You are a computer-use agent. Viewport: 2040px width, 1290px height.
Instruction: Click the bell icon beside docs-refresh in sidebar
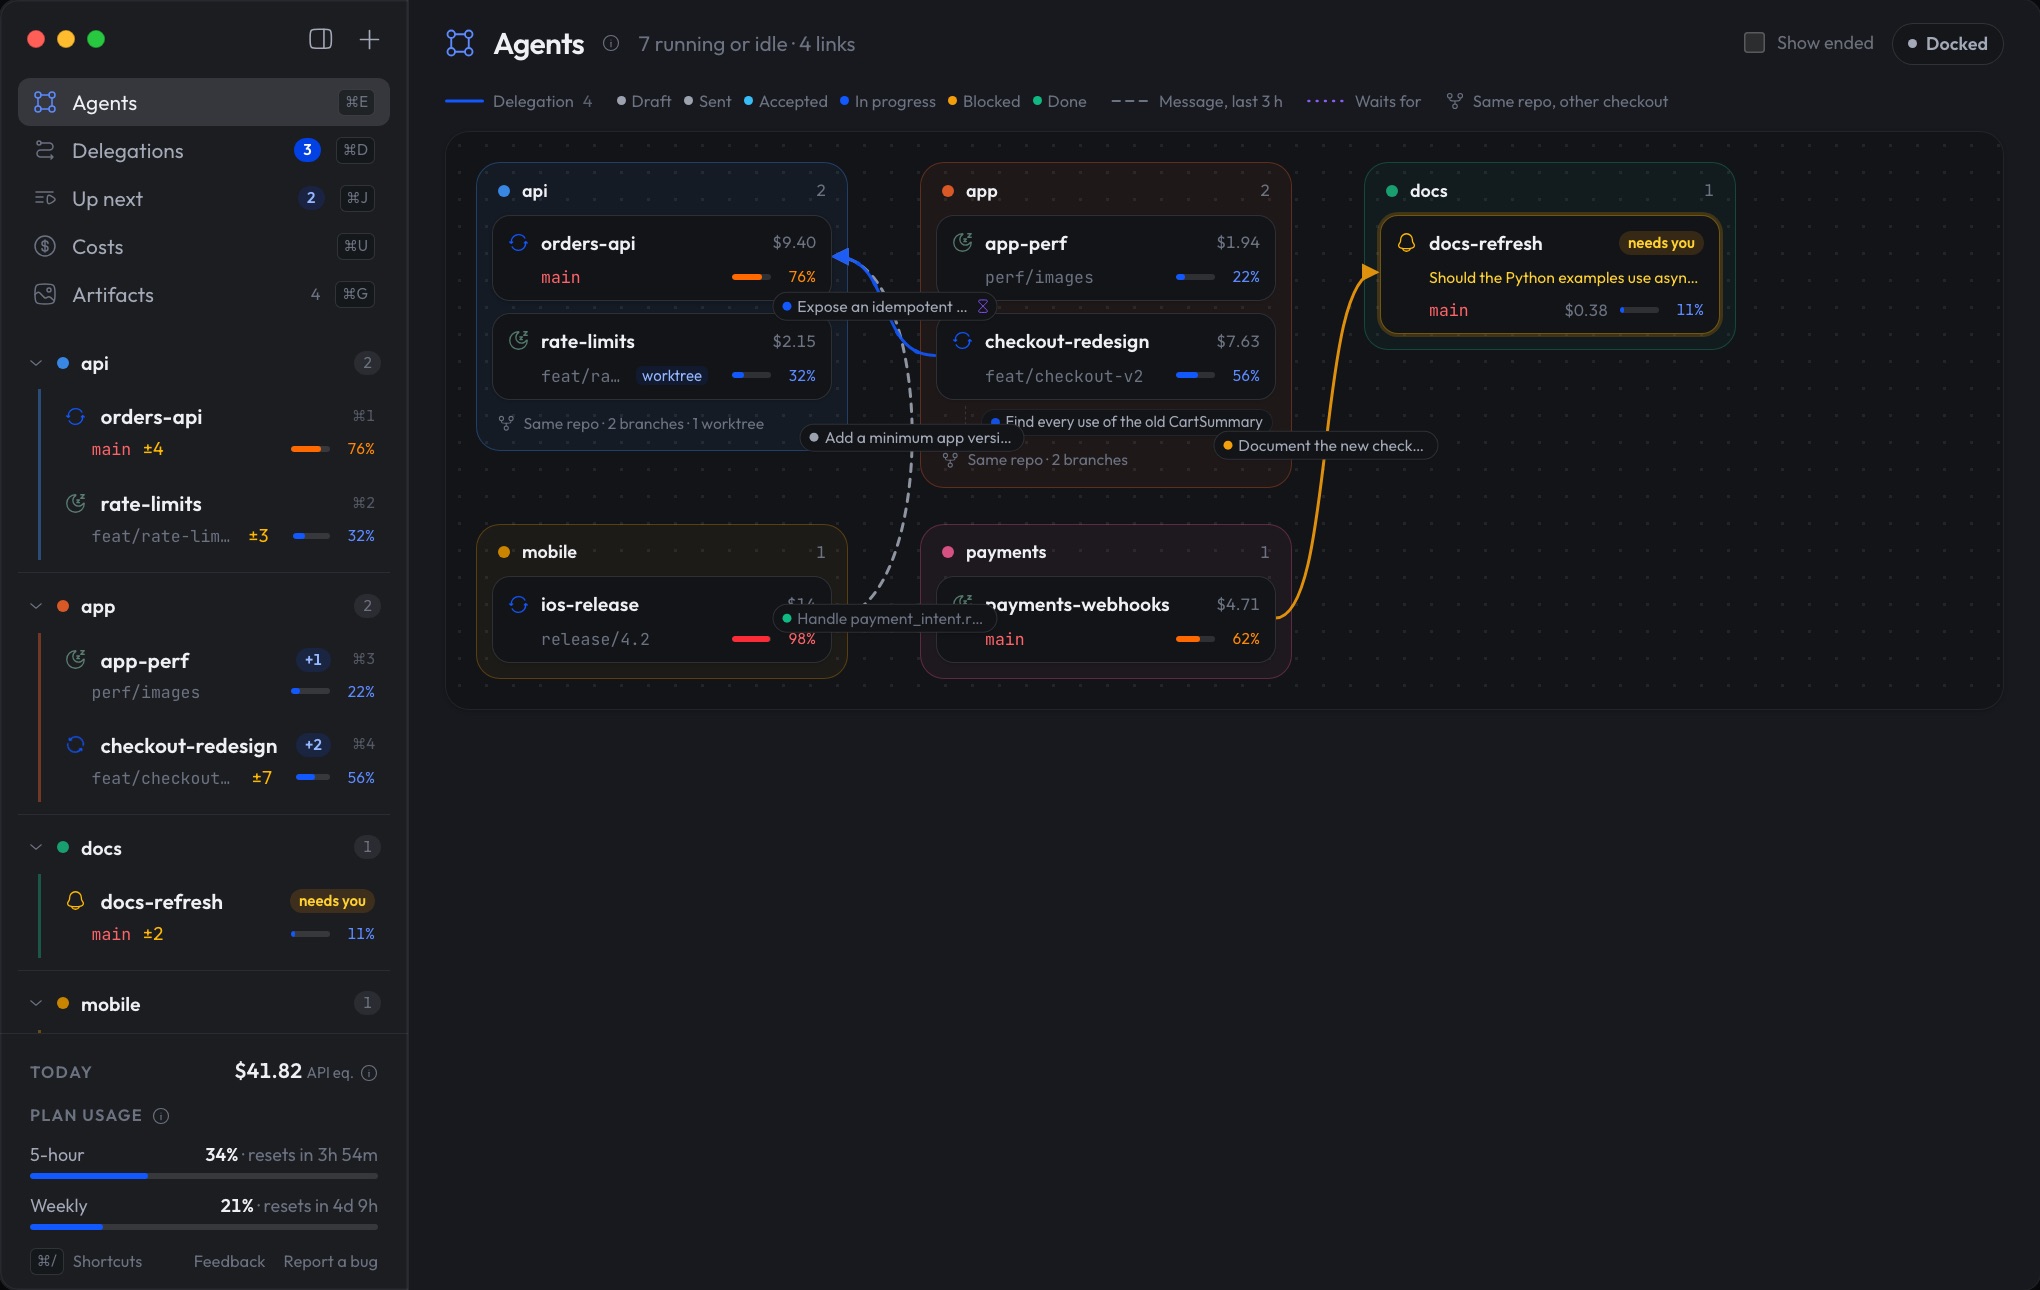75,901
